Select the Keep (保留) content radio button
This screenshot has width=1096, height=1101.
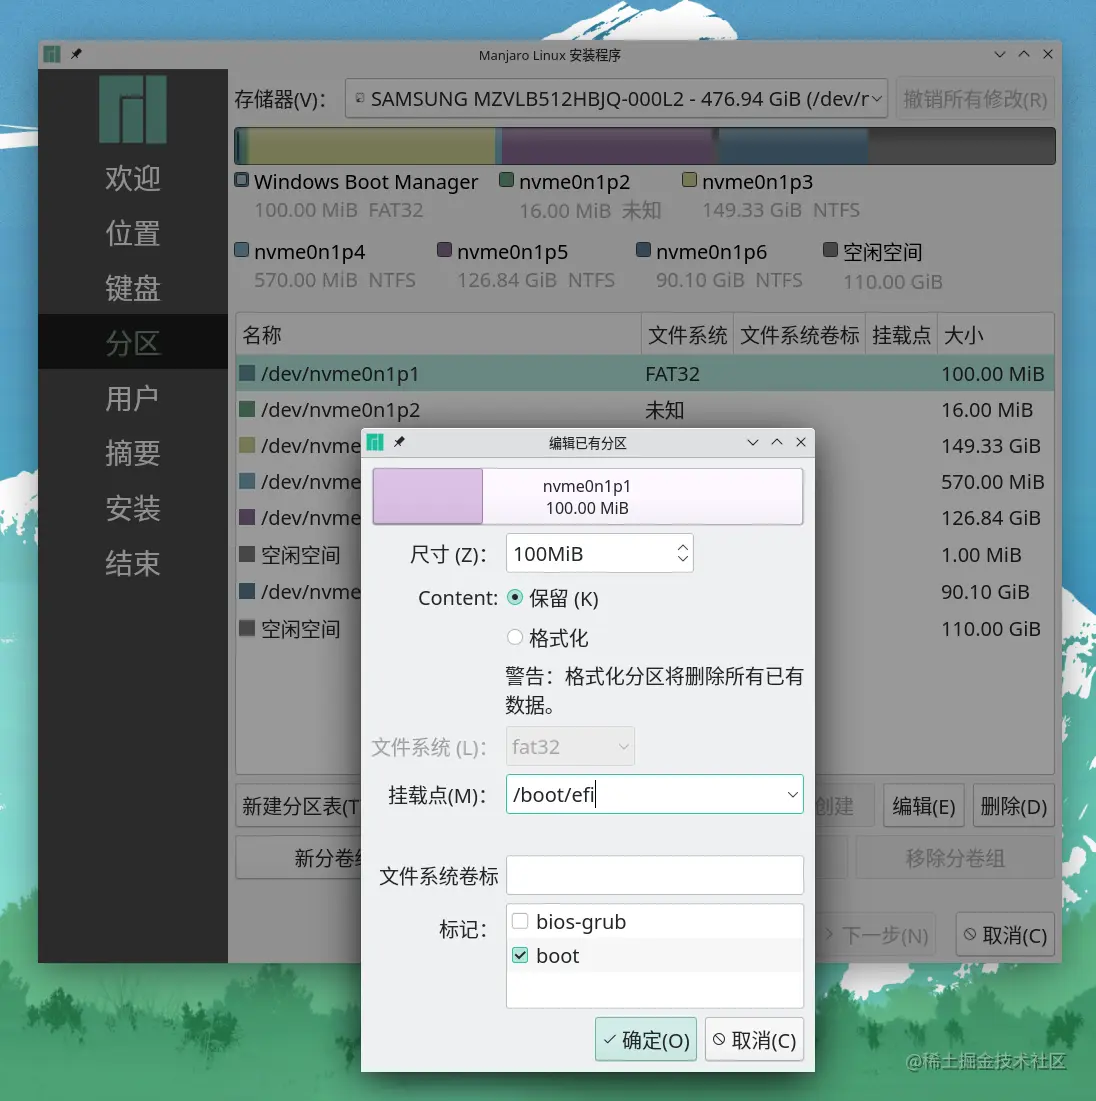point(515,598)
